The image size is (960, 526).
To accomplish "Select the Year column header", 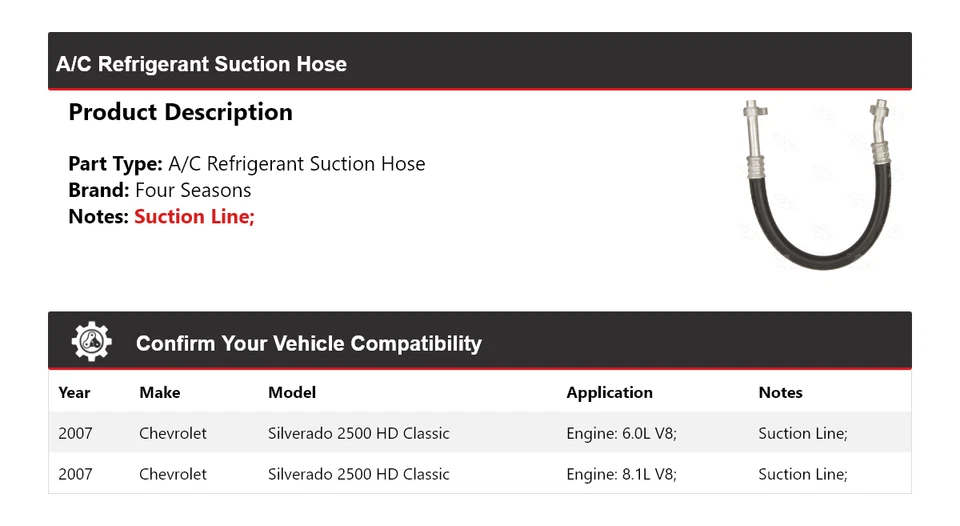I will click(74, 393).
